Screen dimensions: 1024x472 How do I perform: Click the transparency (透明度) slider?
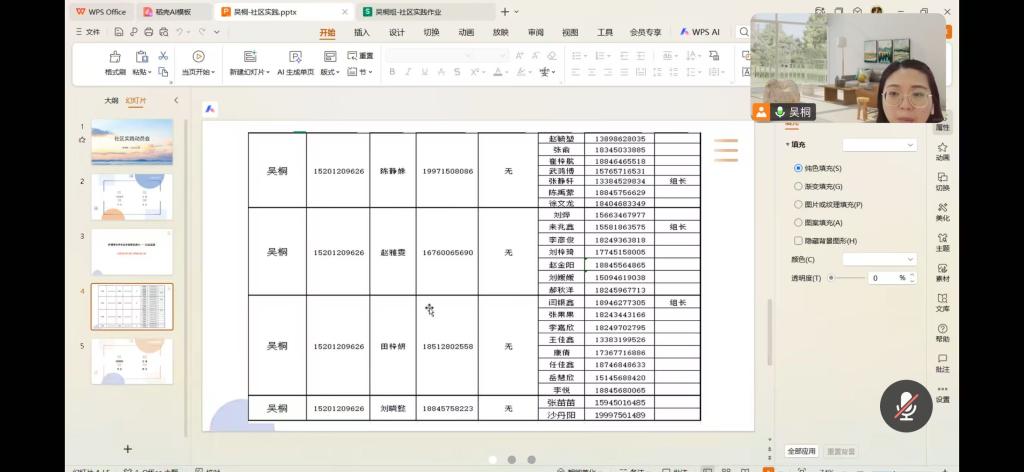click(x=845, y=278)
